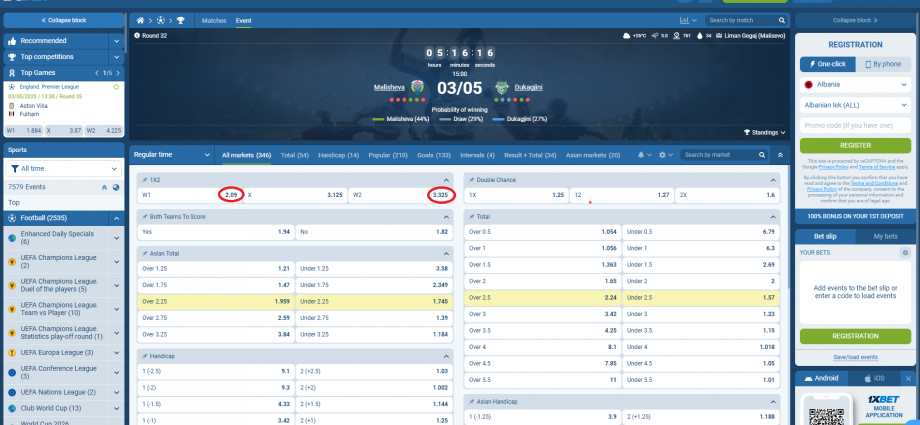Open the All time filter dropdown

pos(65,168)
